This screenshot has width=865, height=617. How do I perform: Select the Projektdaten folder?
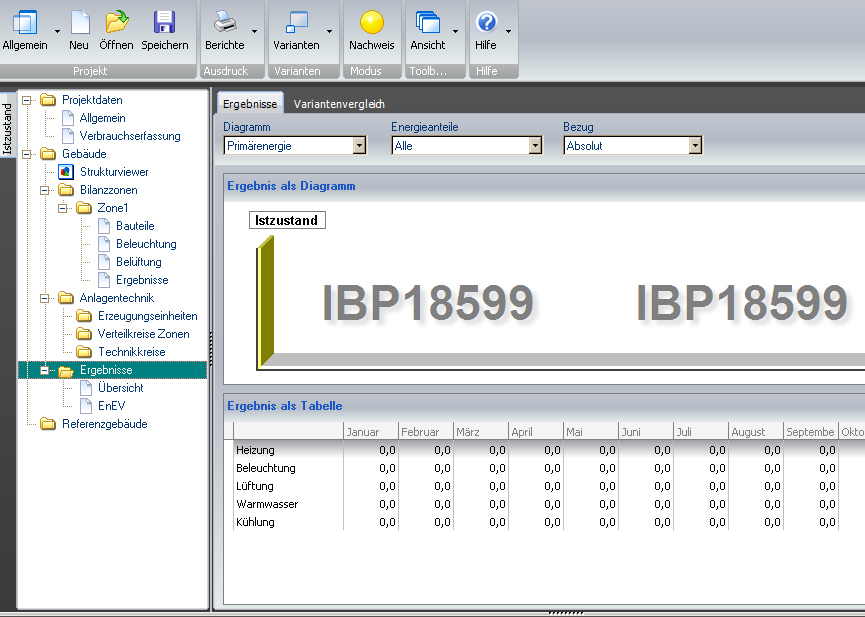[x=92, y=100]
